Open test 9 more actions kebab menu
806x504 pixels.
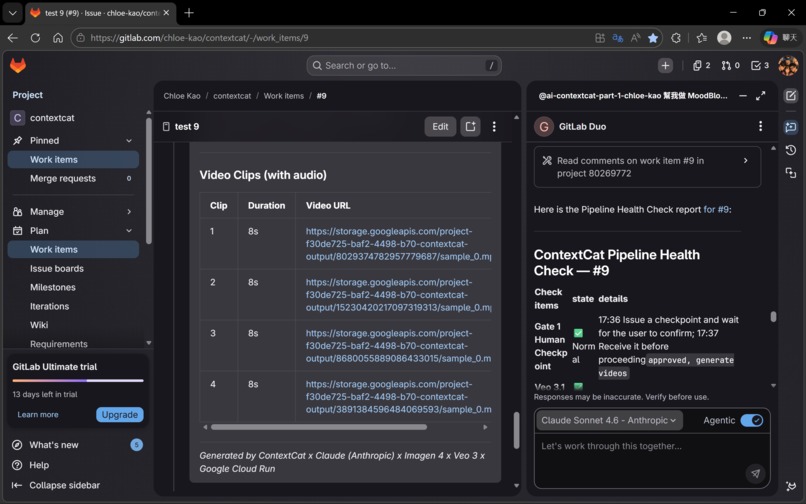pos(494,127)
